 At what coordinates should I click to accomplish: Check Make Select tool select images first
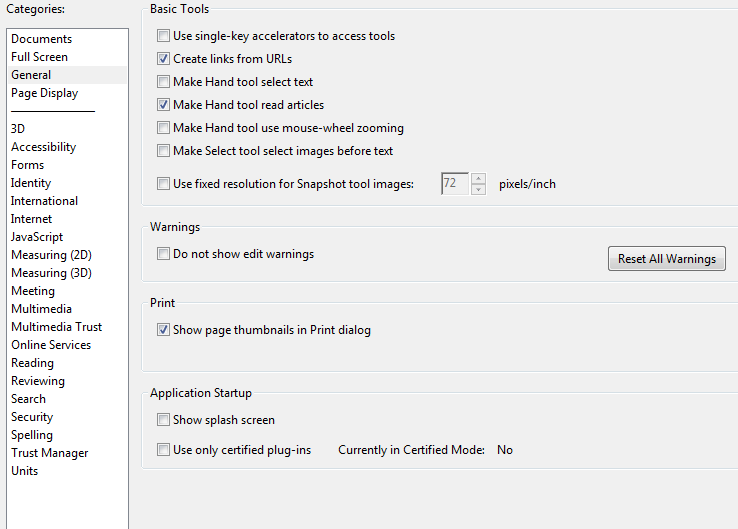click(164, 151)
